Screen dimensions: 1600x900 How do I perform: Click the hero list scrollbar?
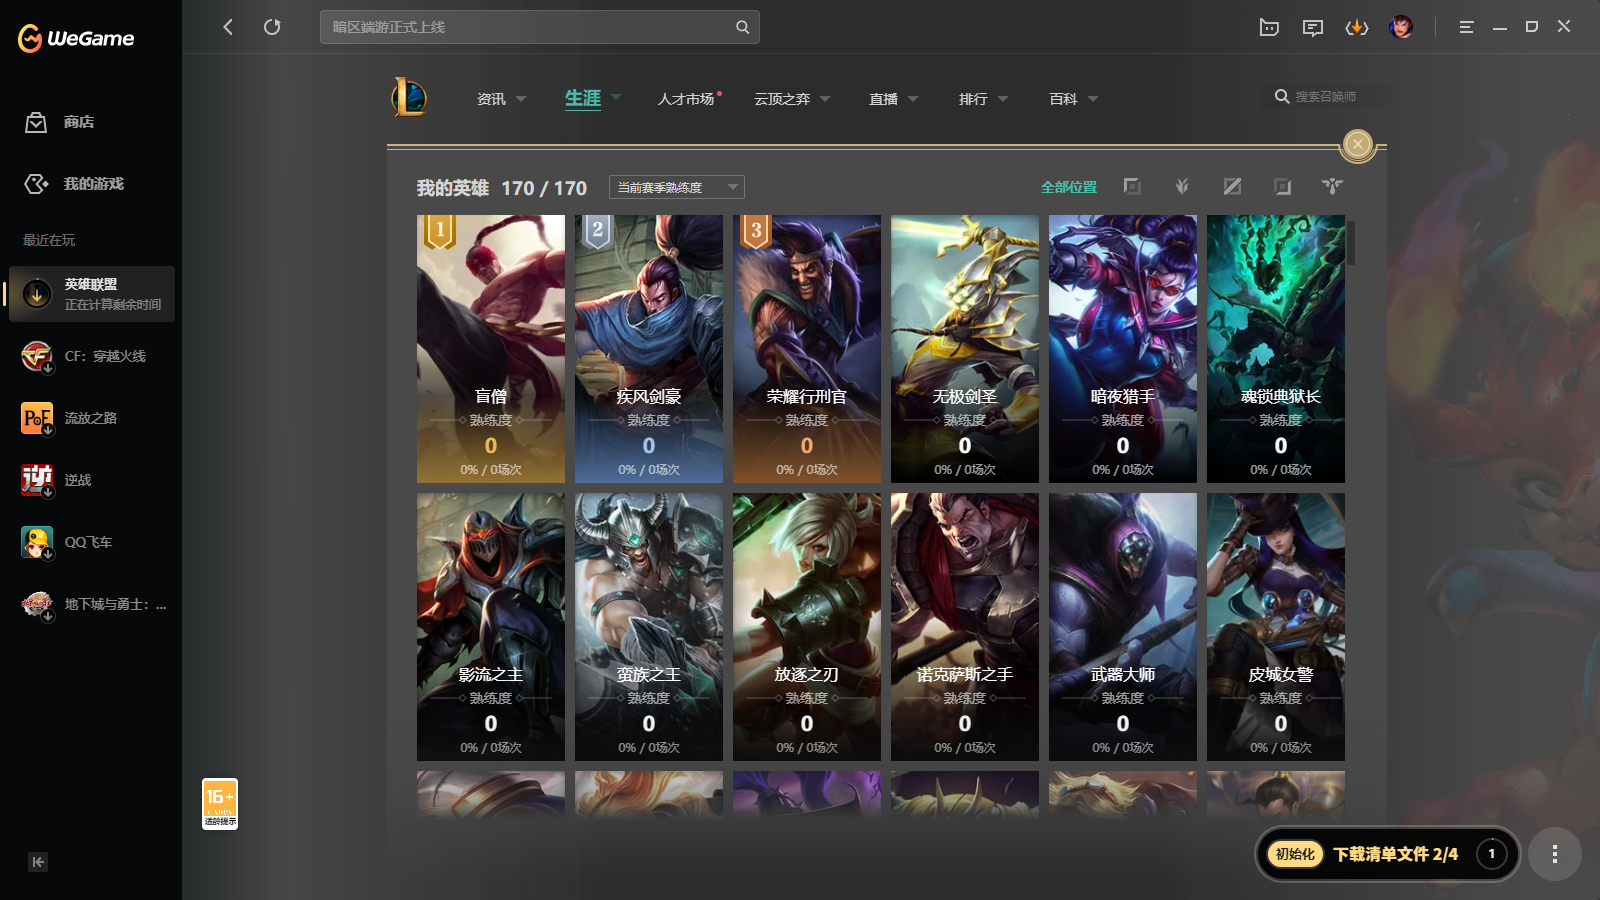pos(1351,243)
